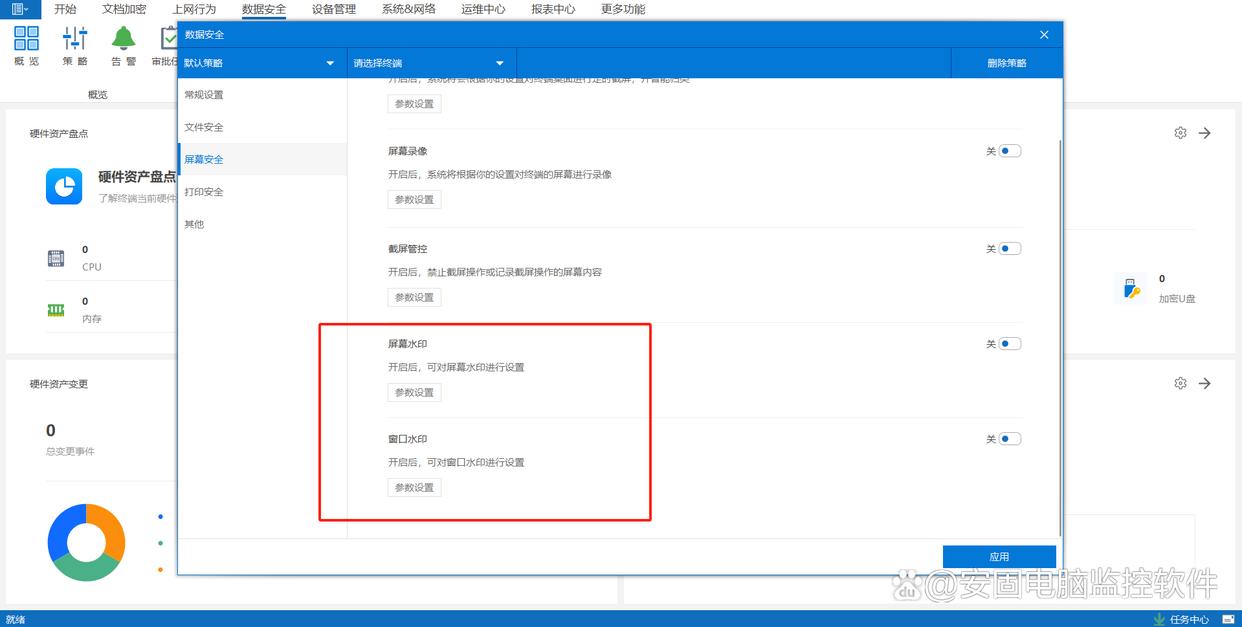The height and width of the screenshot is (627, 1242).
Task: Click the 硬件资产盘点 blue pie chart icon
Action: tap(64, 186)
